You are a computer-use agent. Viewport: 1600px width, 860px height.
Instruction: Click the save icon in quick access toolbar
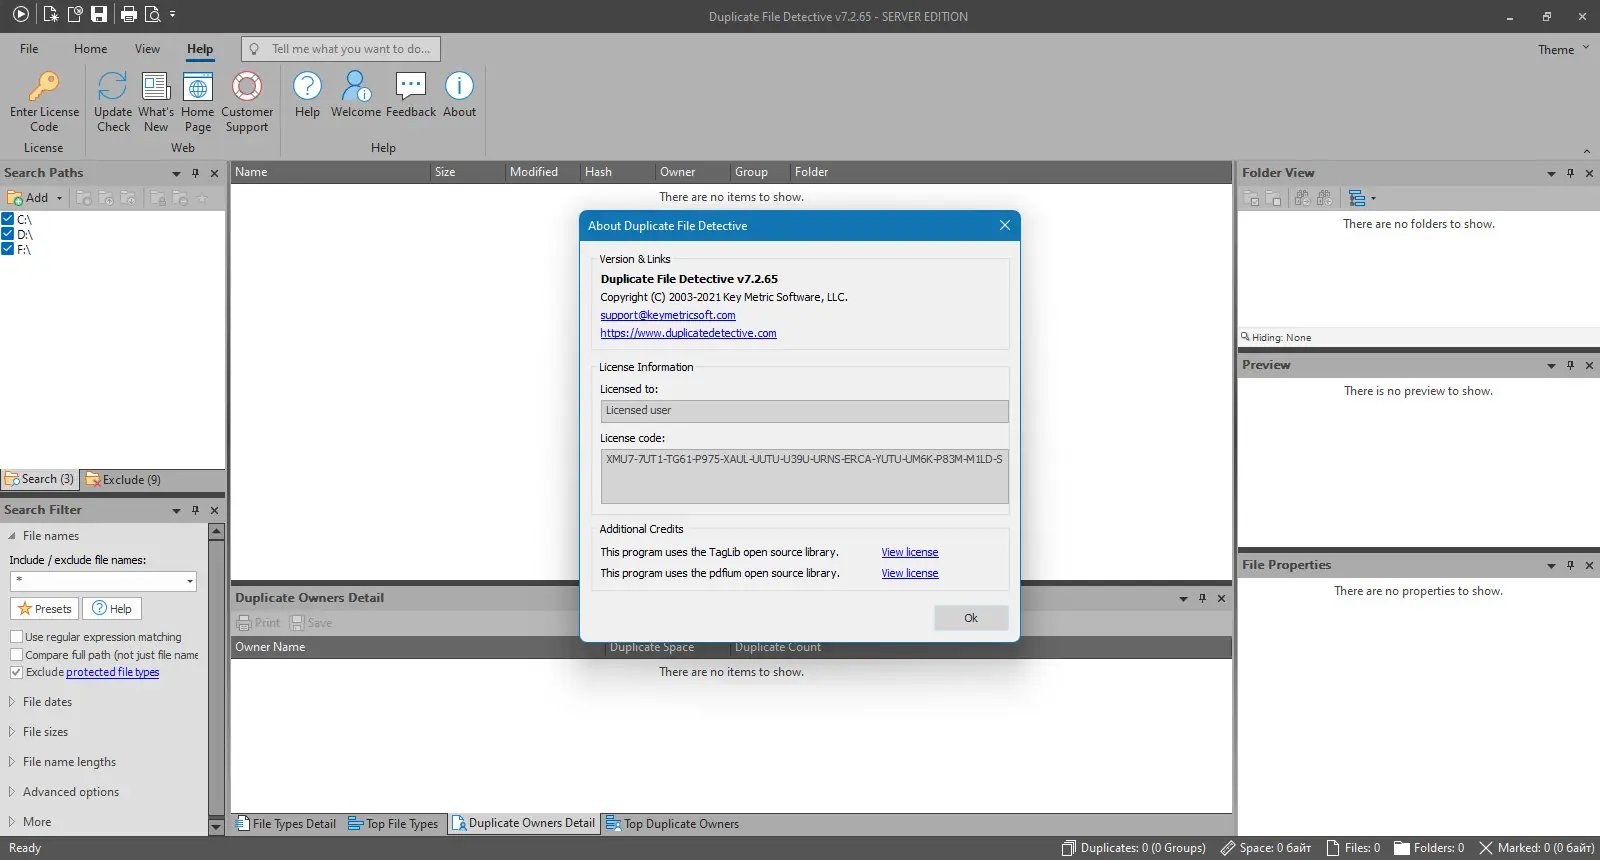pyautogui.click(x=98, y=14)
